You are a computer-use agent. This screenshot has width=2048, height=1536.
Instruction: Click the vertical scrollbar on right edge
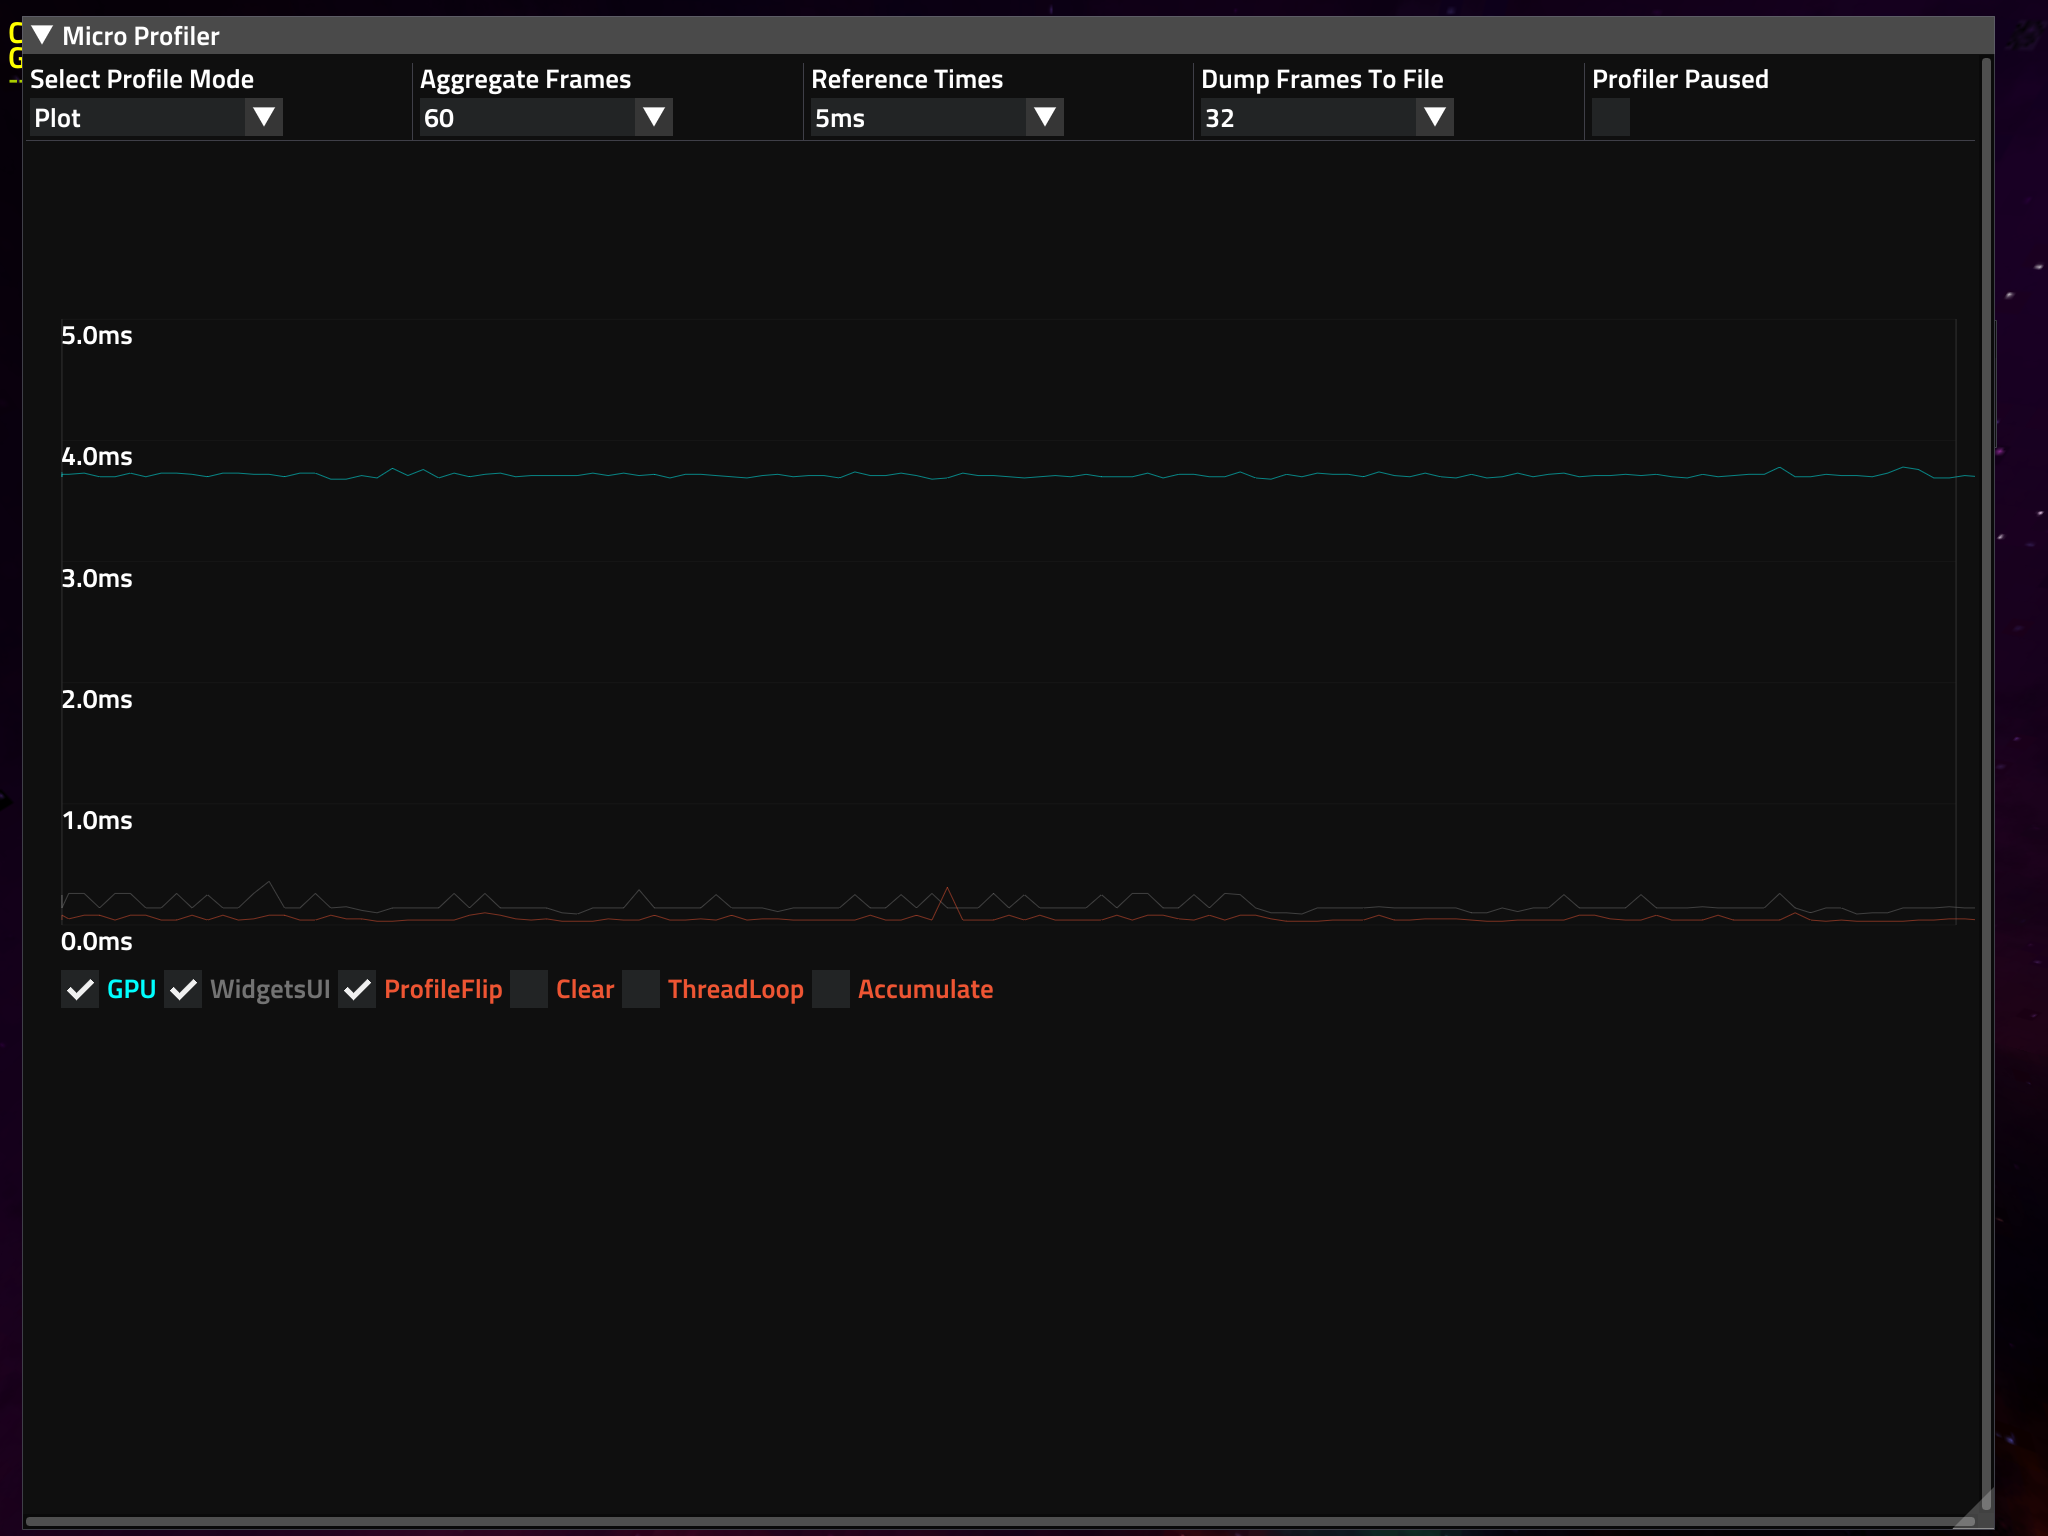pos(1986,780)
